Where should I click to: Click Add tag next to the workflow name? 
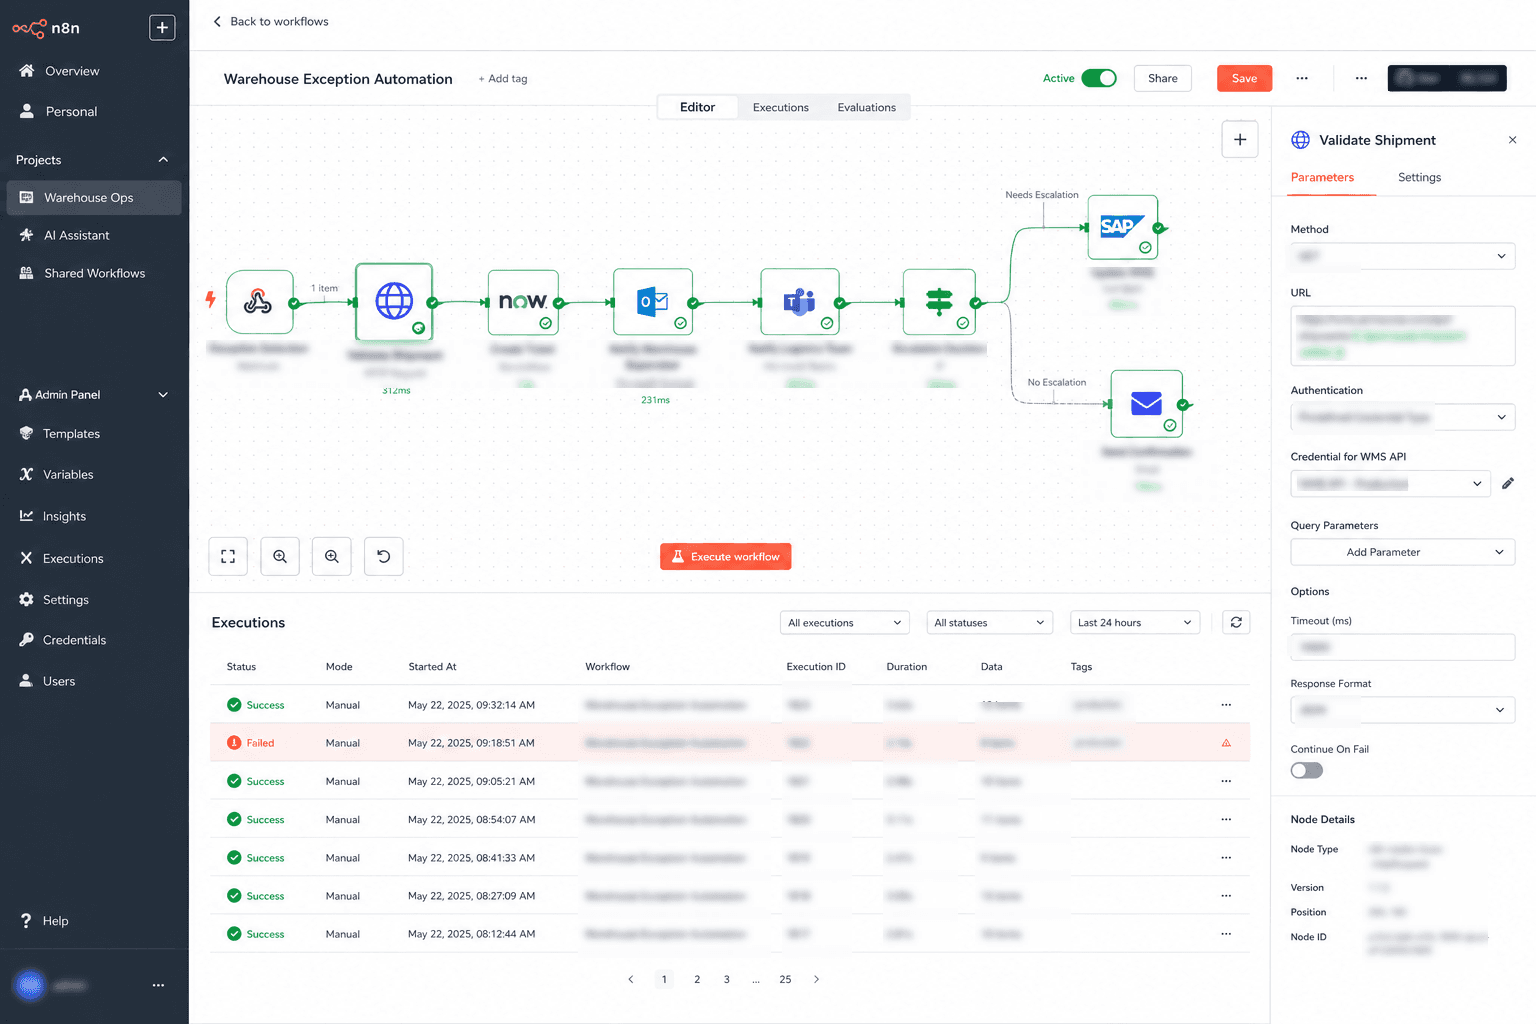pyautogui.click(x=503, y=79)
